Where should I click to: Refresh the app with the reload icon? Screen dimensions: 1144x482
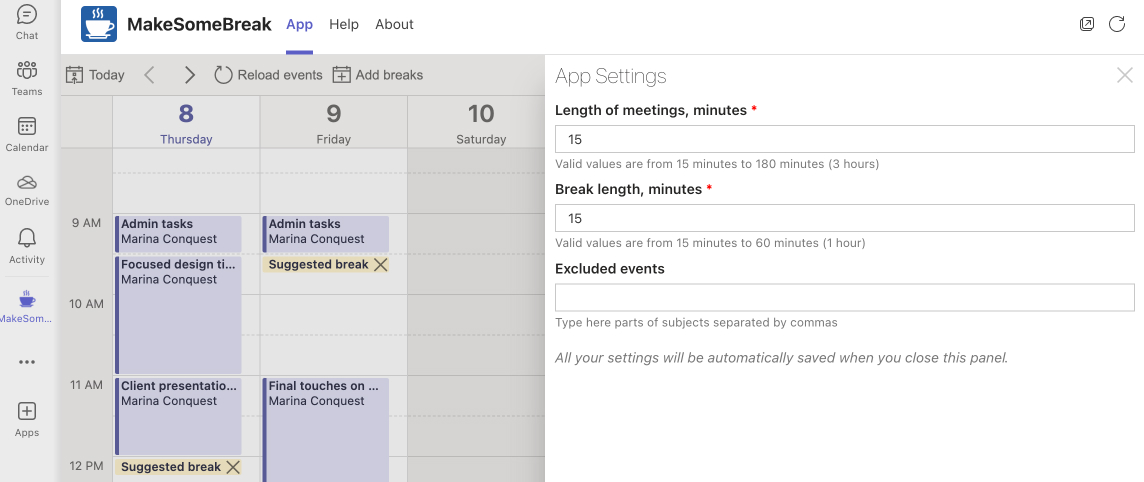pyautogui.click(x=1117, y=24)
